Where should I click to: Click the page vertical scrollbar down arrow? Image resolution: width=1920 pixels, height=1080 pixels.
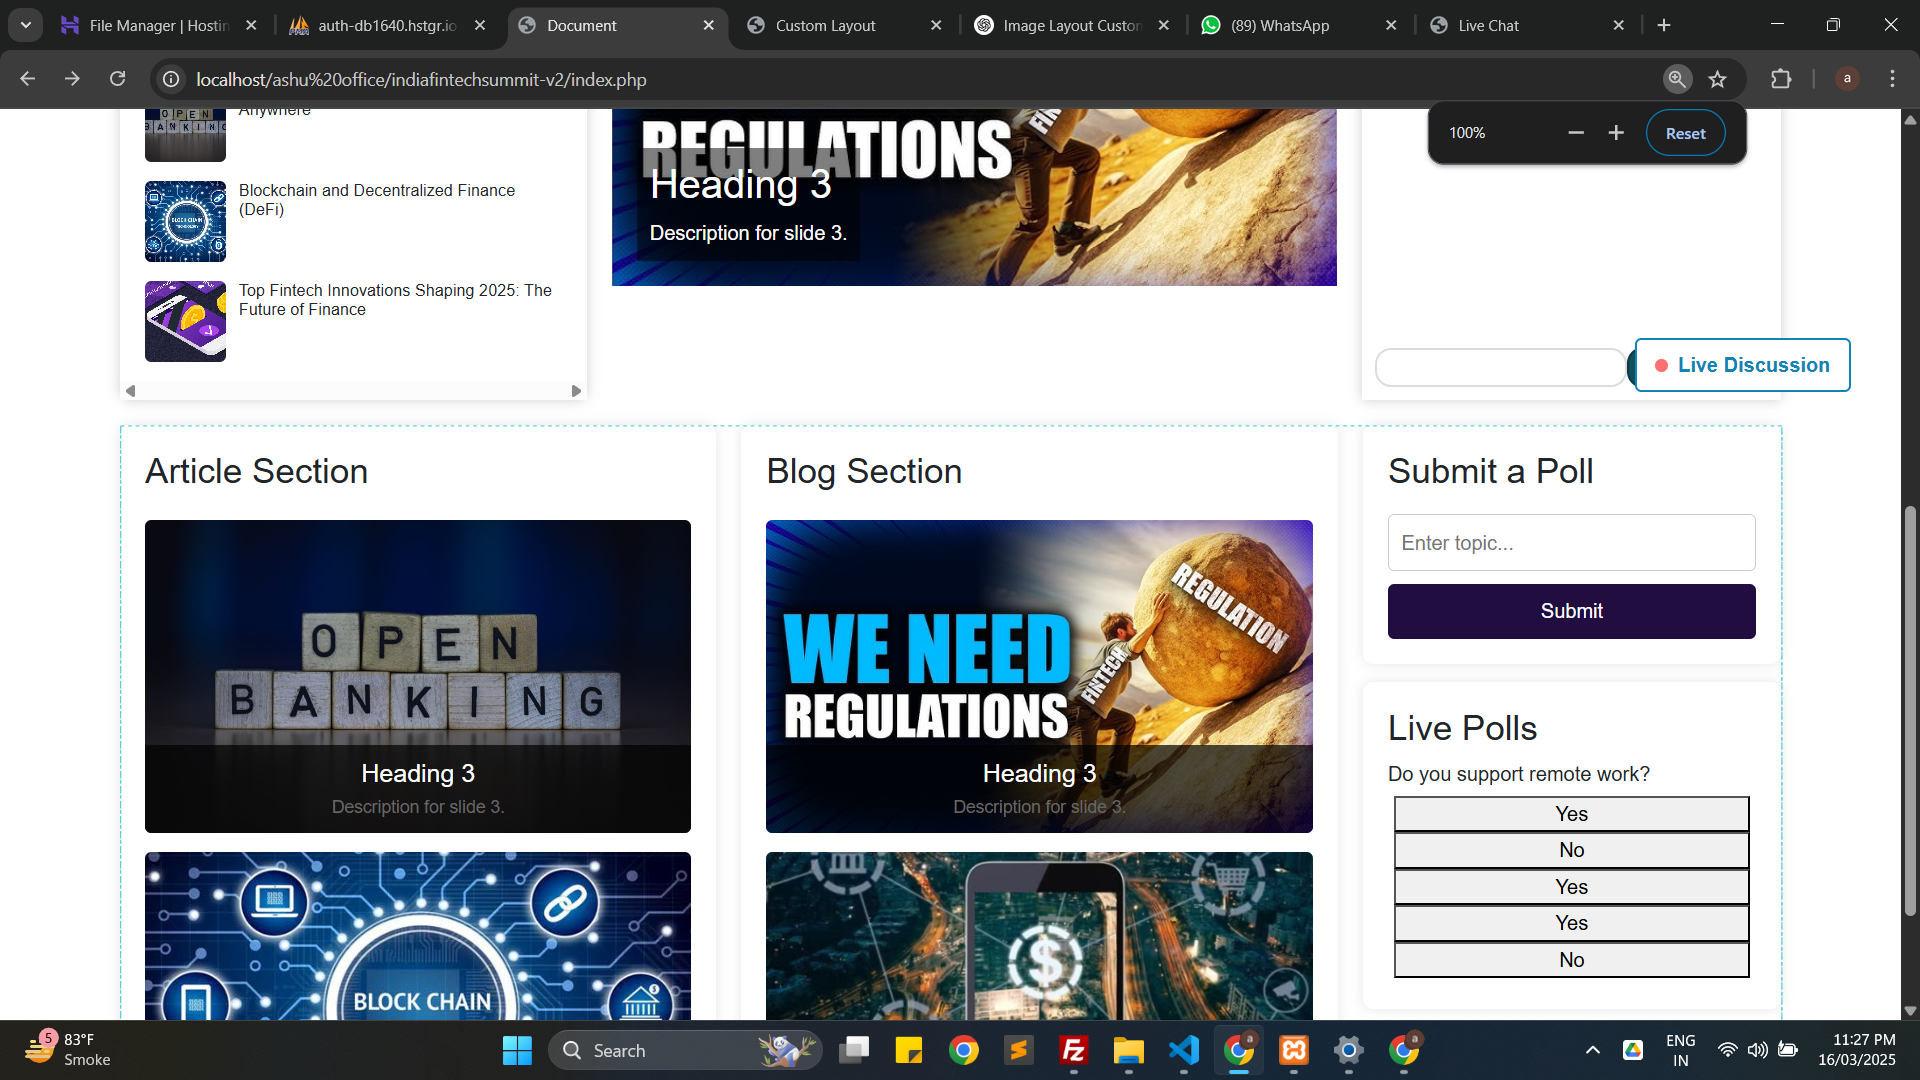(1910, 1011)
